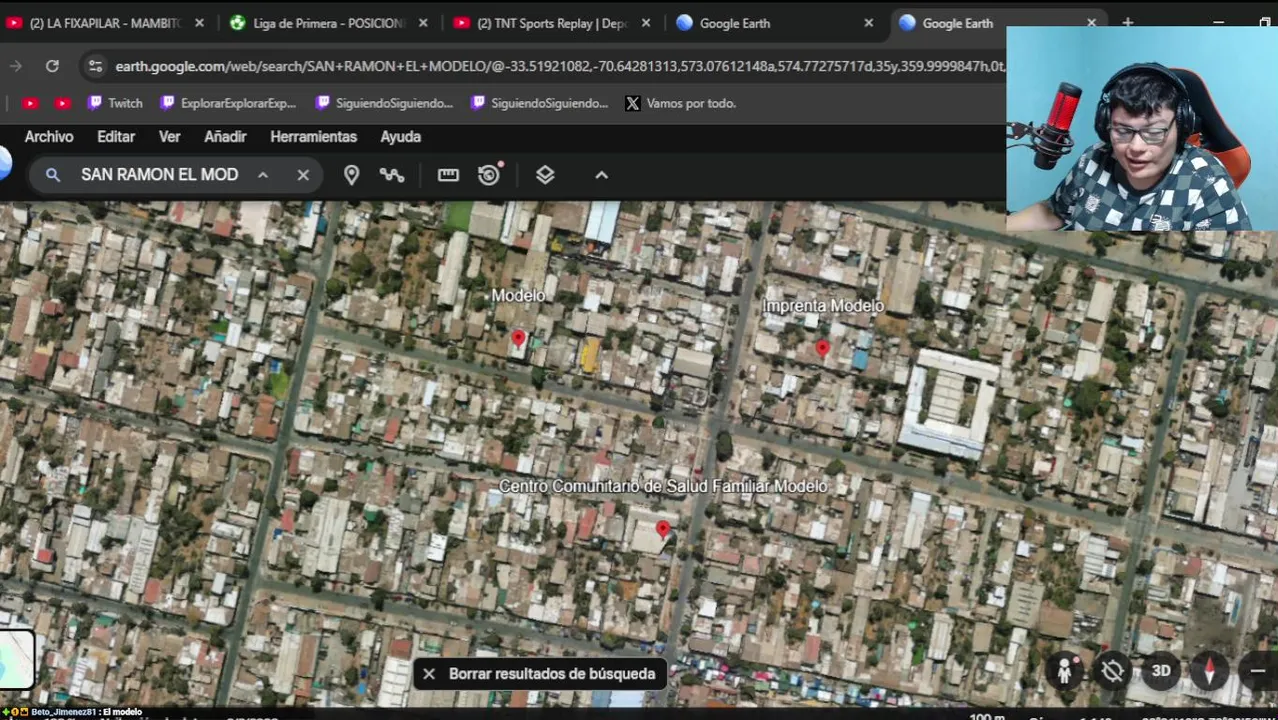Zoom out with the minus button
This screenshot has width=1278, height=720.
click(1258, 671)
